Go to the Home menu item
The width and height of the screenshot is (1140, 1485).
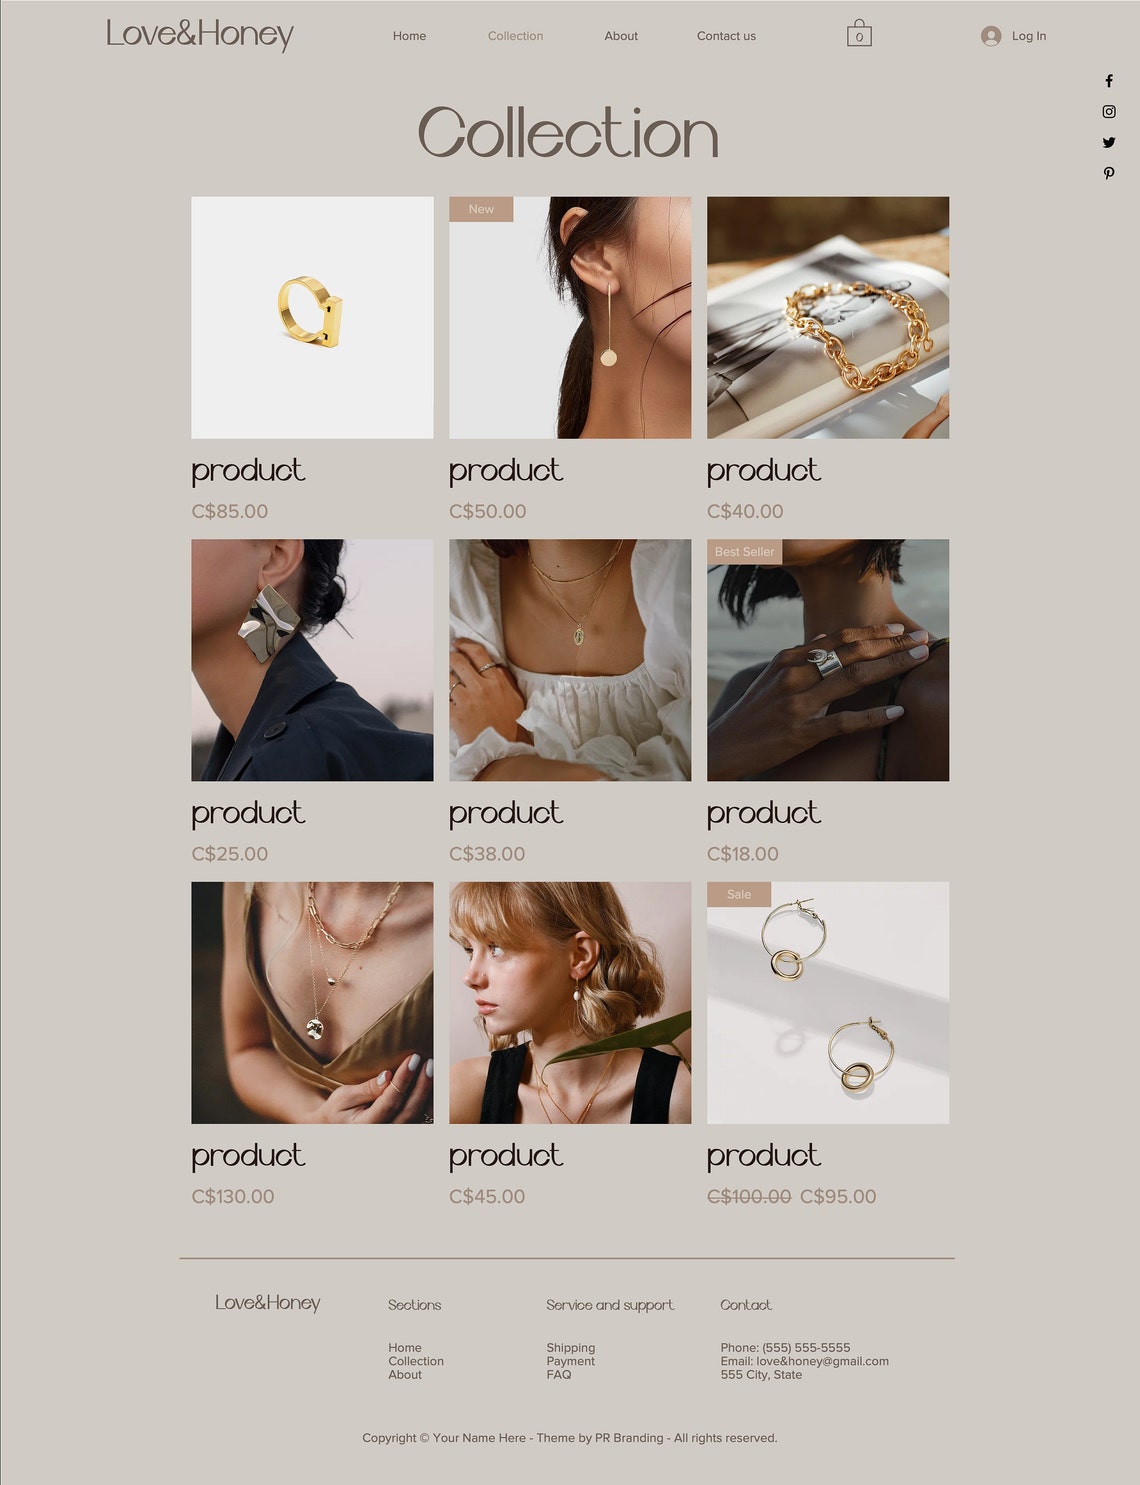pos(409,36)
